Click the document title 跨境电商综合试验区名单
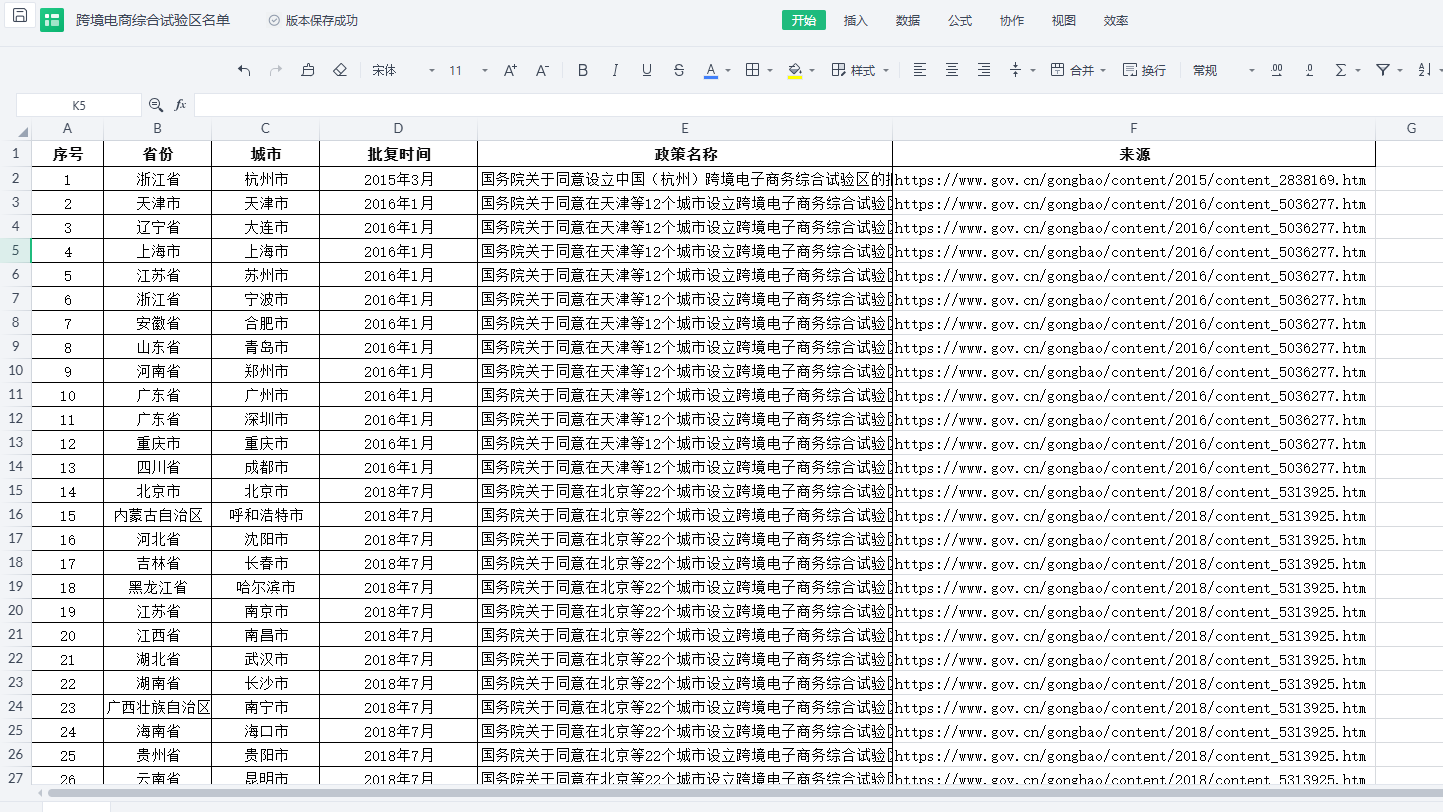The height and width of the screenshot is (812, 1443). [x=153, y=20]
